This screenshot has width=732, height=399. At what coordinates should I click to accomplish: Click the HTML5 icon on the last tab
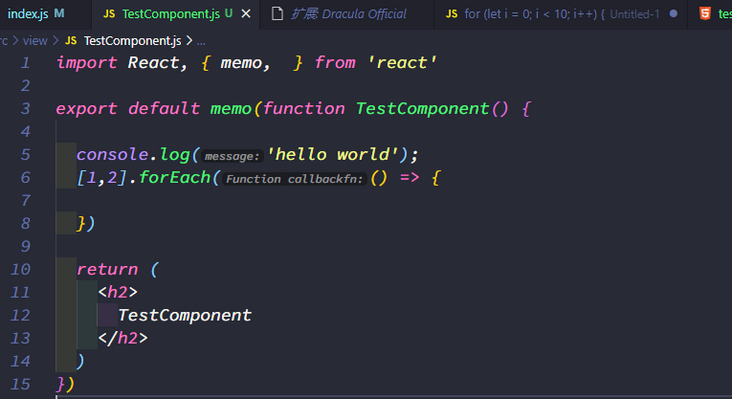(705, 14)
